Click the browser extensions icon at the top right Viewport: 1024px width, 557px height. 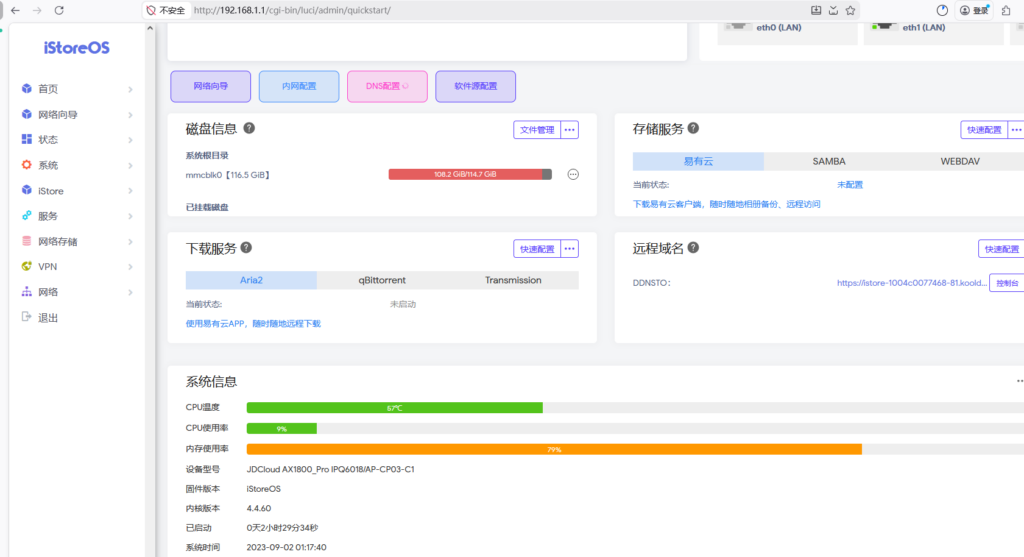[1006, 10]
